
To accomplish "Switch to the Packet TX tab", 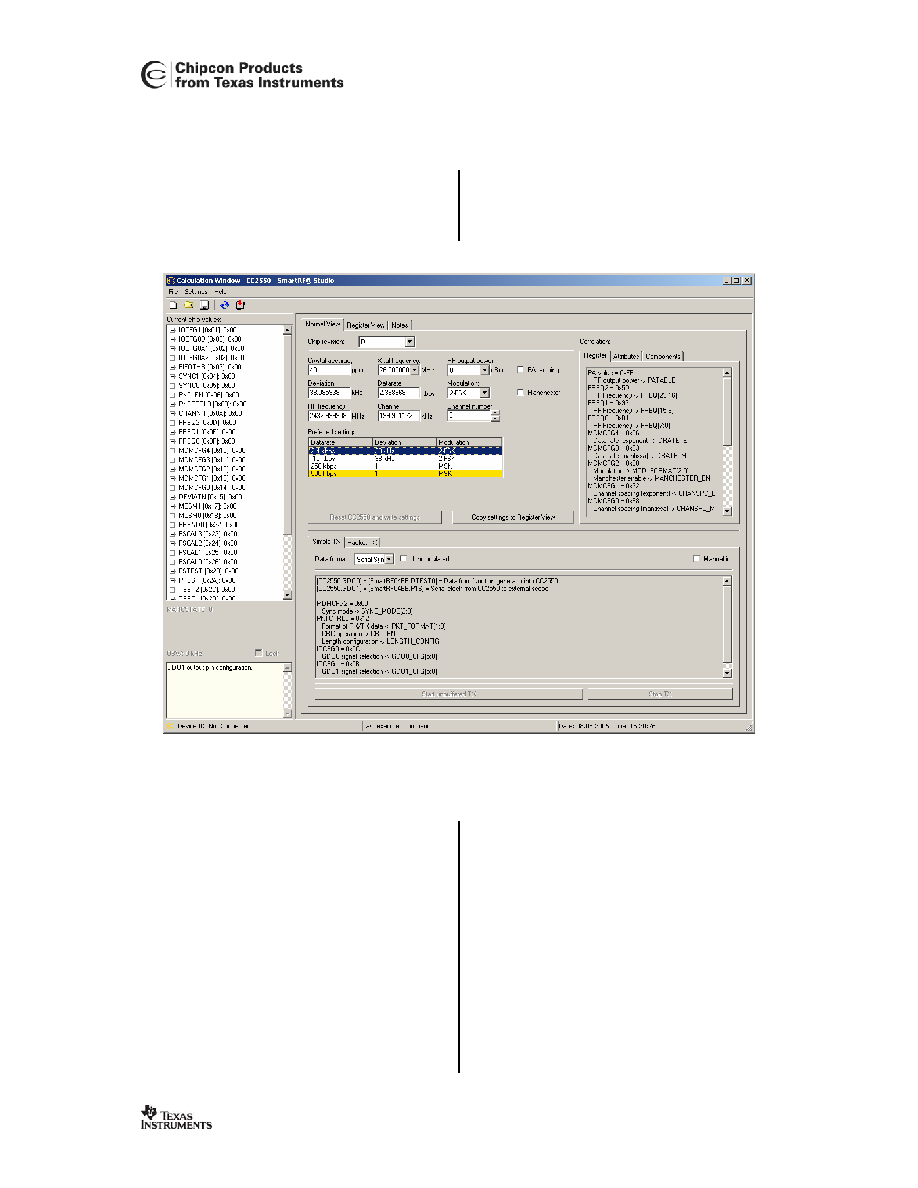I will (363, 542).
